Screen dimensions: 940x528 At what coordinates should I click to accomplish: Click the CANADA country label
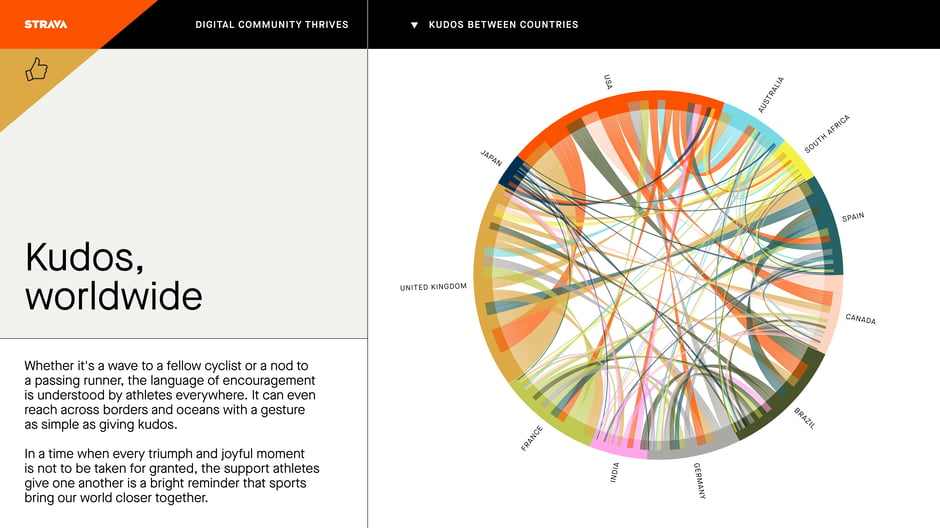click(860, 319)
